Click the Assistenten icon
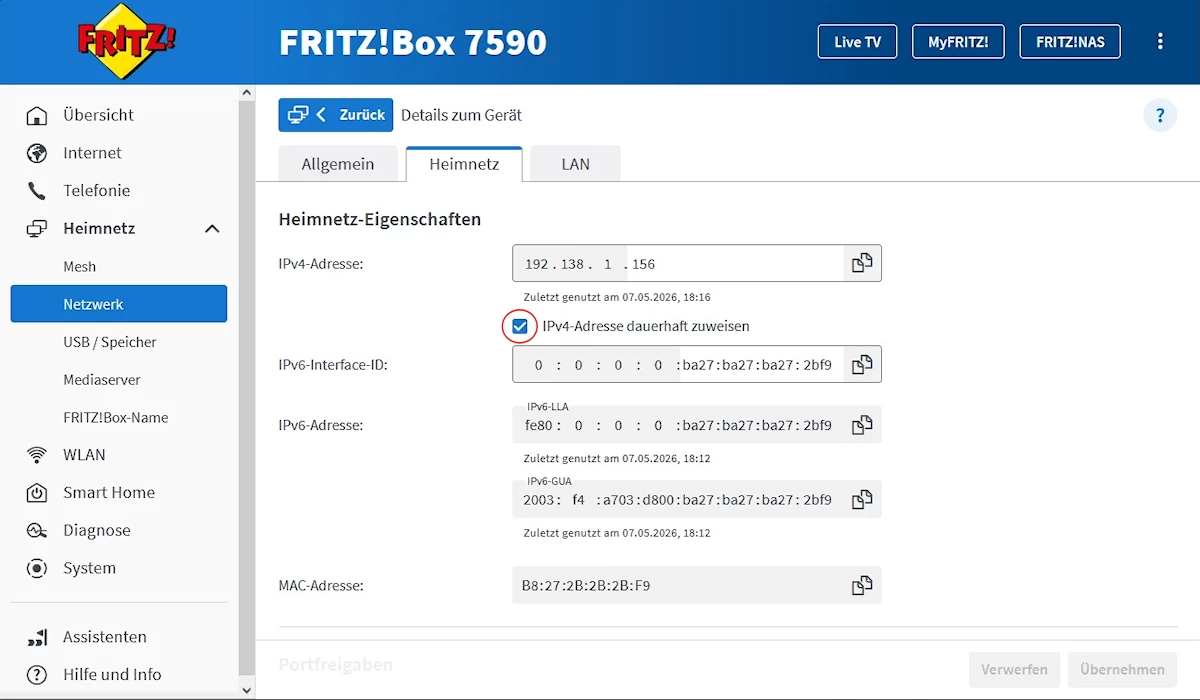Screen dimensions: 1200x700 tap(37, 637)
